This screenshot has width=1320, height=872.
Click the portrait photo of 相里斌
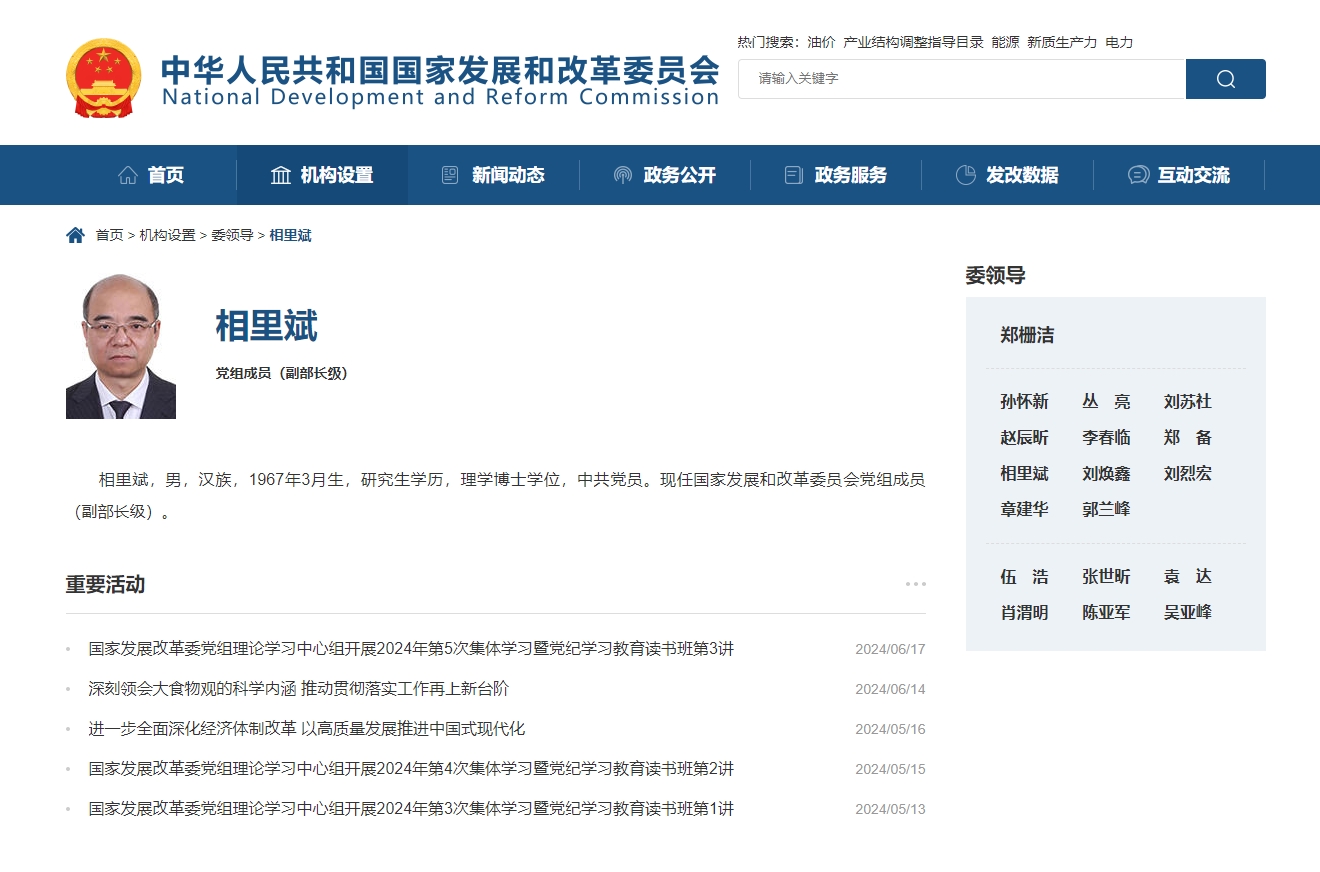point(121,346)
